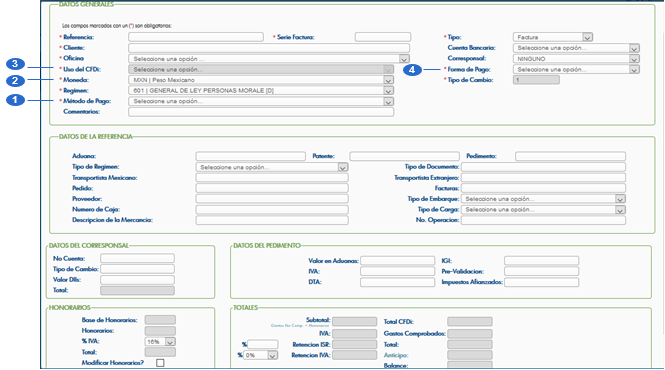Click the Retencion IVA amount field

pyautogui.click(x=355, y=355)
